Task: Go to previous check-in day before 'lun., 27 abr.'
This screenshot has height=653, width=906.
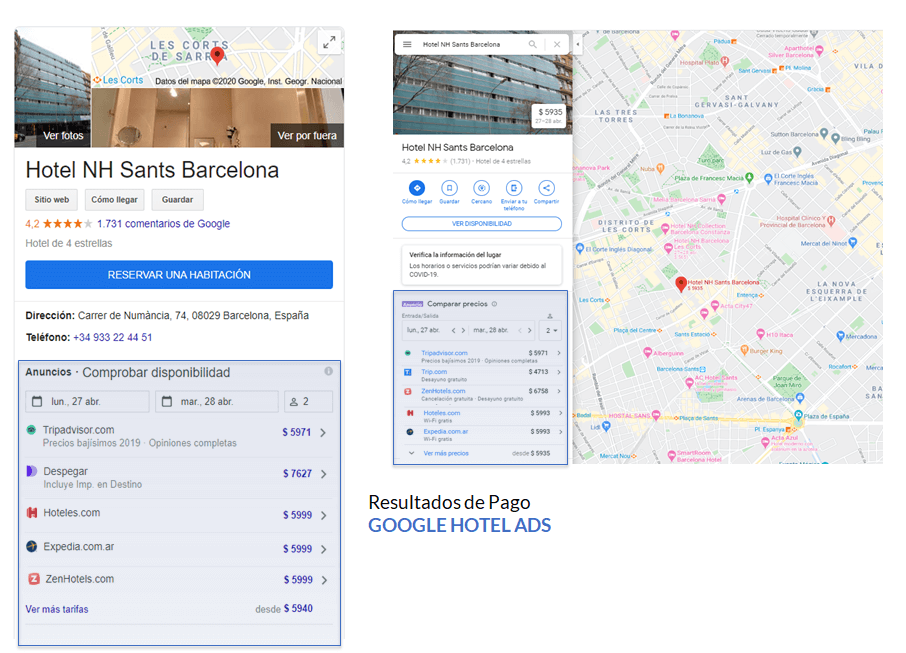Action: (x=454, y=331)
